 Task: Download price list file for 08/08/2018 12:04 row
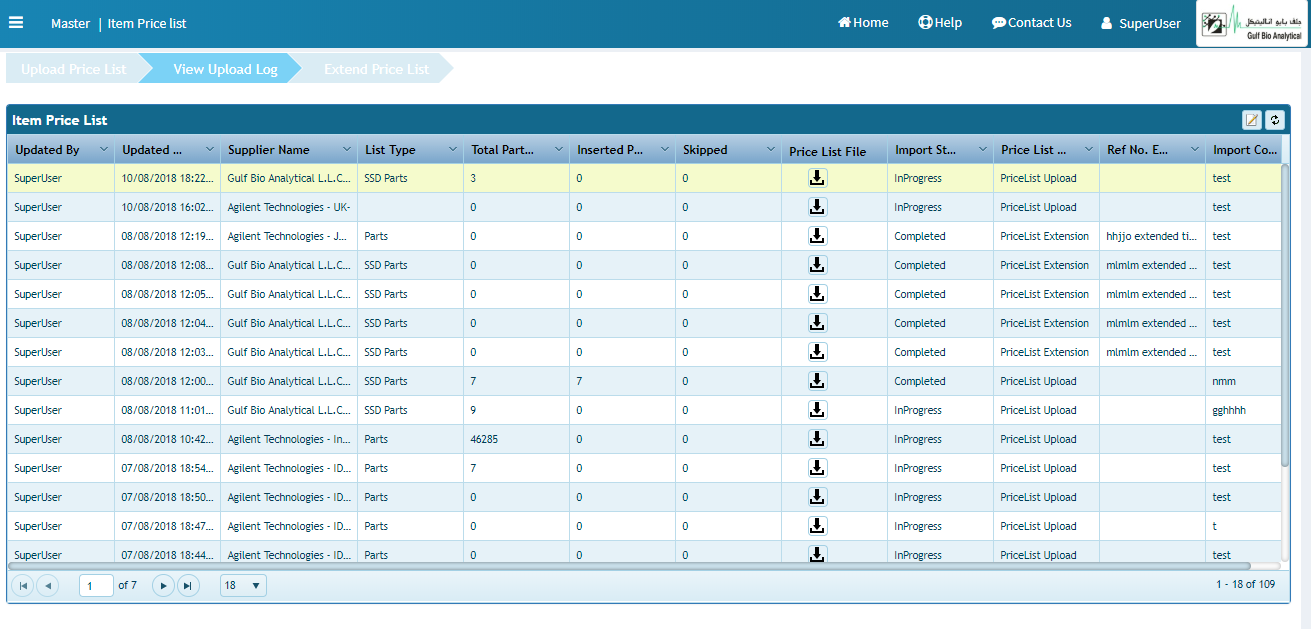pos(817,323)
